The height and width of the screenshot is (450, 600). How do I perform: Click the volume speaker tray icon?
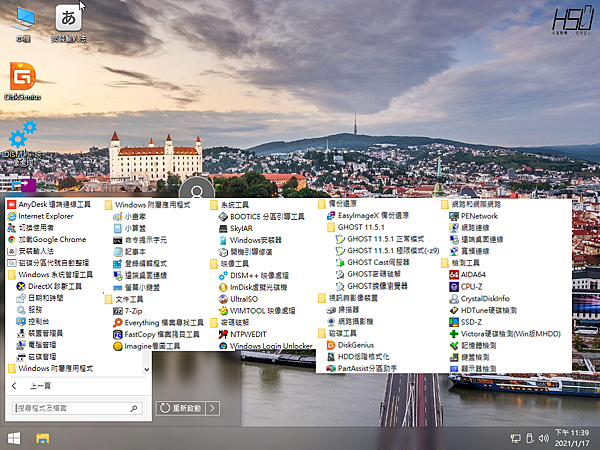pos(543,439)
